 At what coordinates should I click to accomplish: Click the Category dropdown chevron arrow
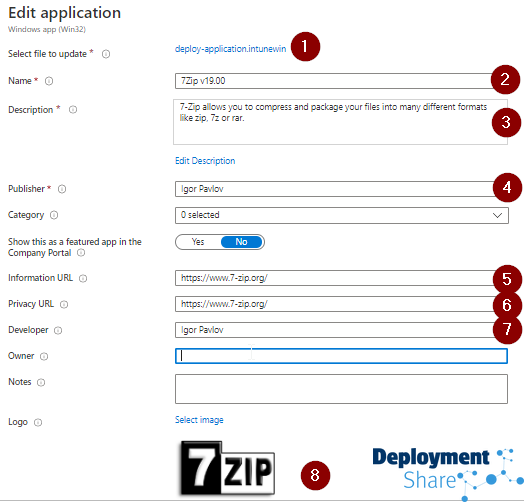pyautogui.click(x=498, y=215)
